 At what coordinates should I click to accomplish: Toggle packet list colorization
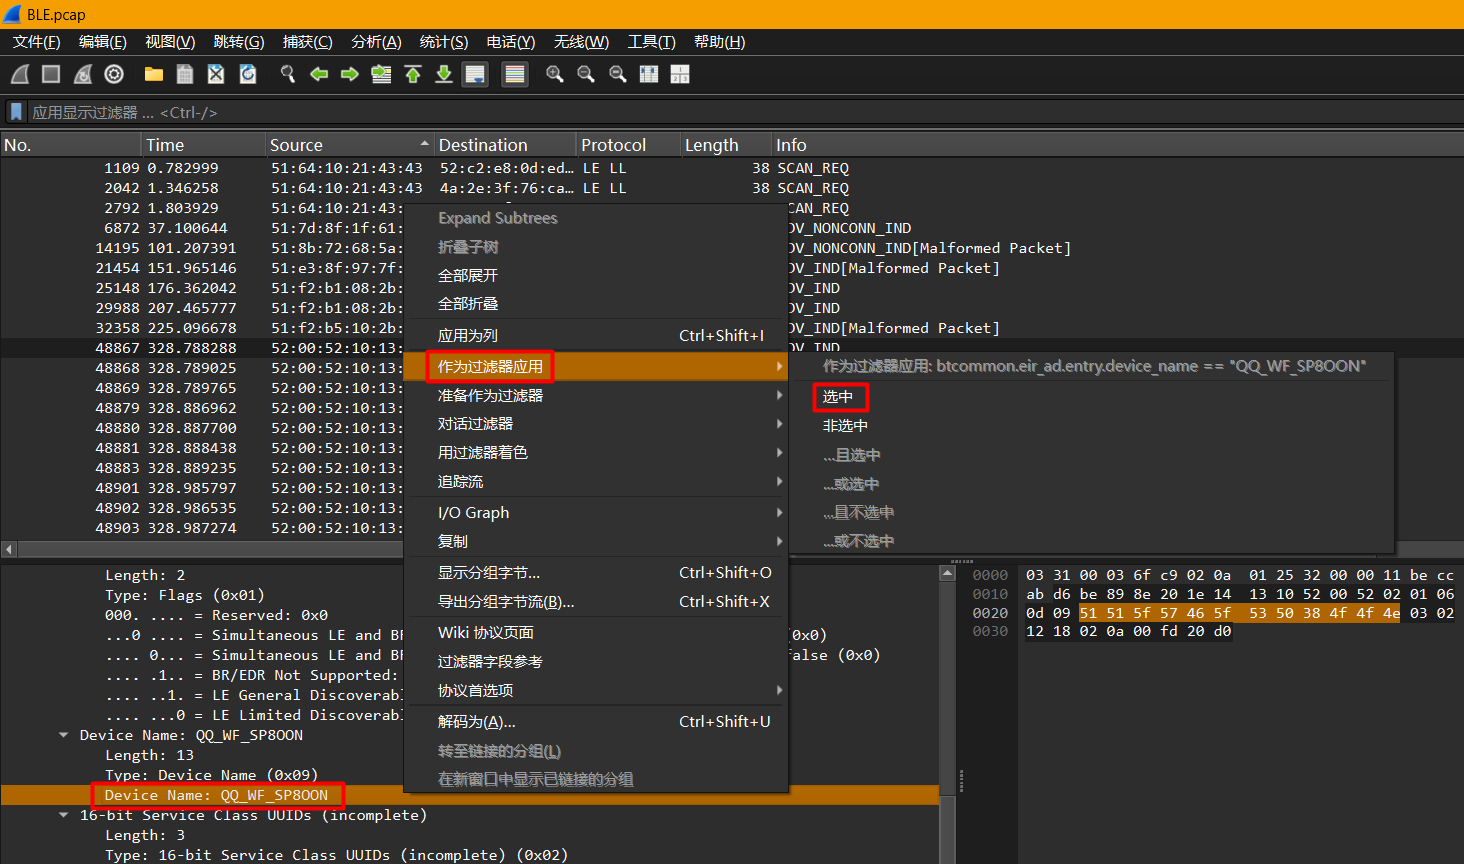tap(514, 74)
